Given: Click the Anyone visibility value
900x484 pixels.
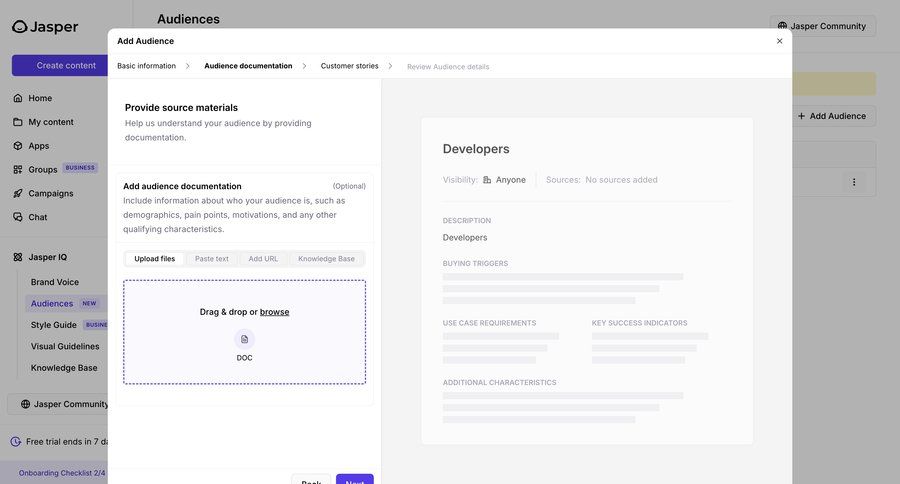Looking at the screenshot, I should [x=511, y=180].
